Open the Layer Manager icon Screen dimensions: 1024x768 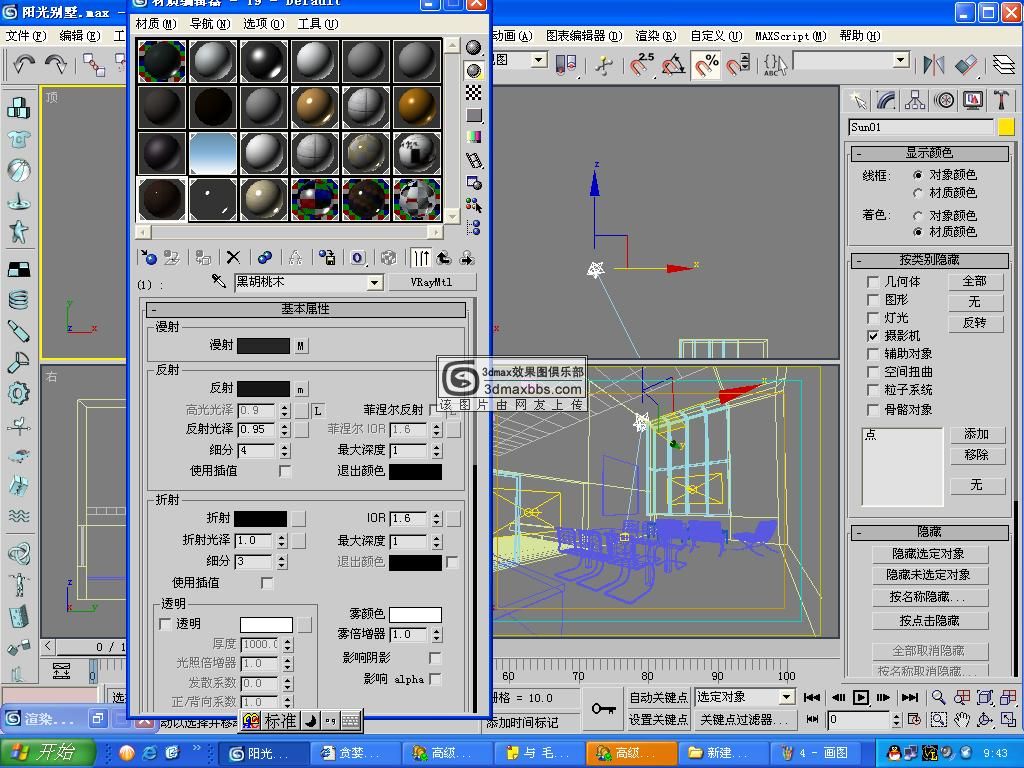(x=1003, y=65)
